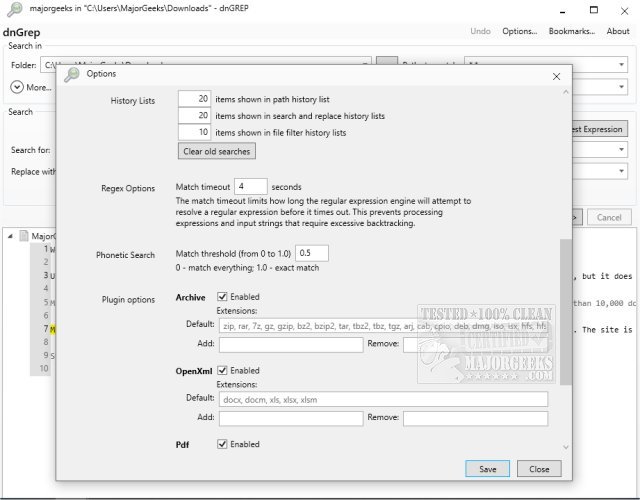Click Clear old searches button
This screenshot has height=500, width=640.
[x=217, y=151]
